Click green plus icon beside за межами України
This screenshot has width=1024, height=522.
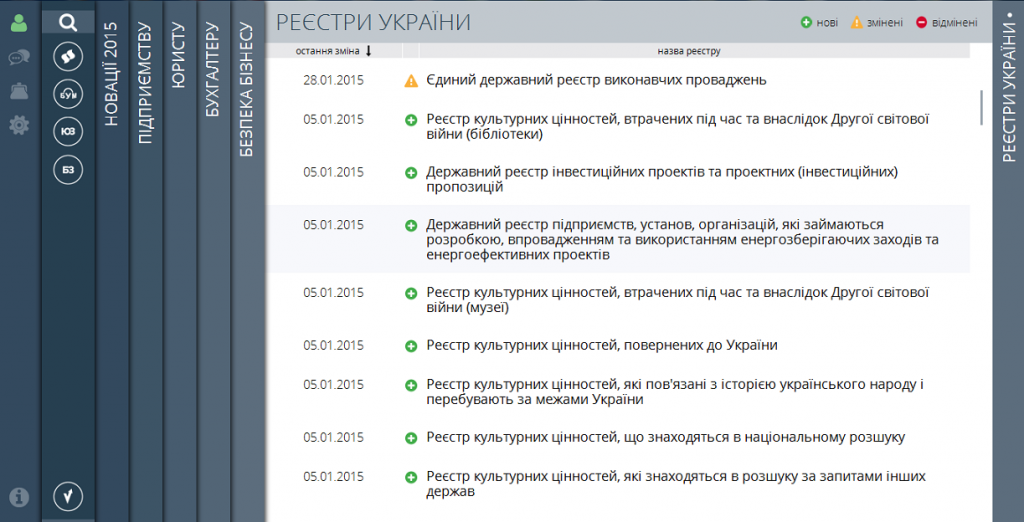[411, 385]
